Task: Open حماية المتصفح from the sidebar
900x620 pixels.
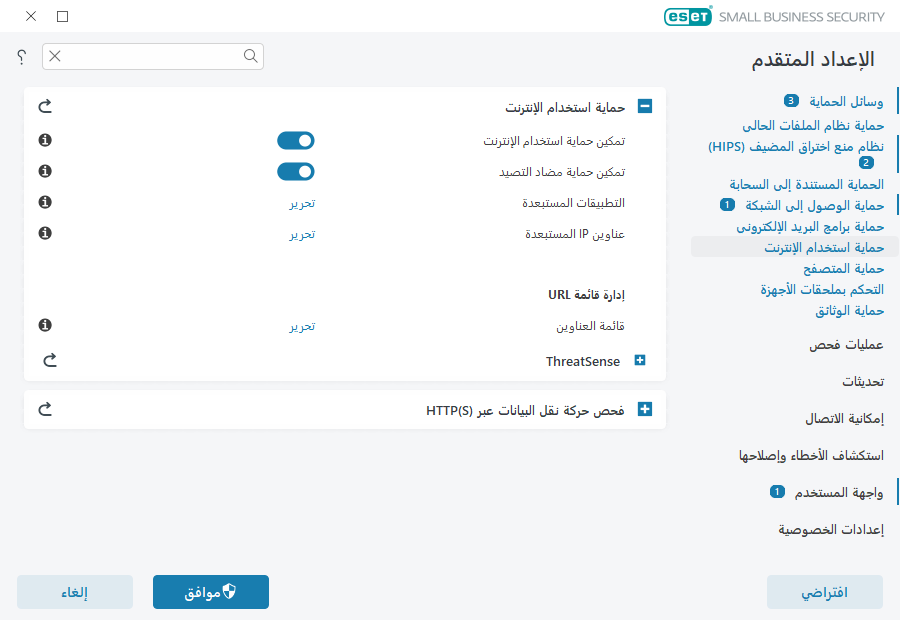Action: pyautogui.click(x=843, y=268)
